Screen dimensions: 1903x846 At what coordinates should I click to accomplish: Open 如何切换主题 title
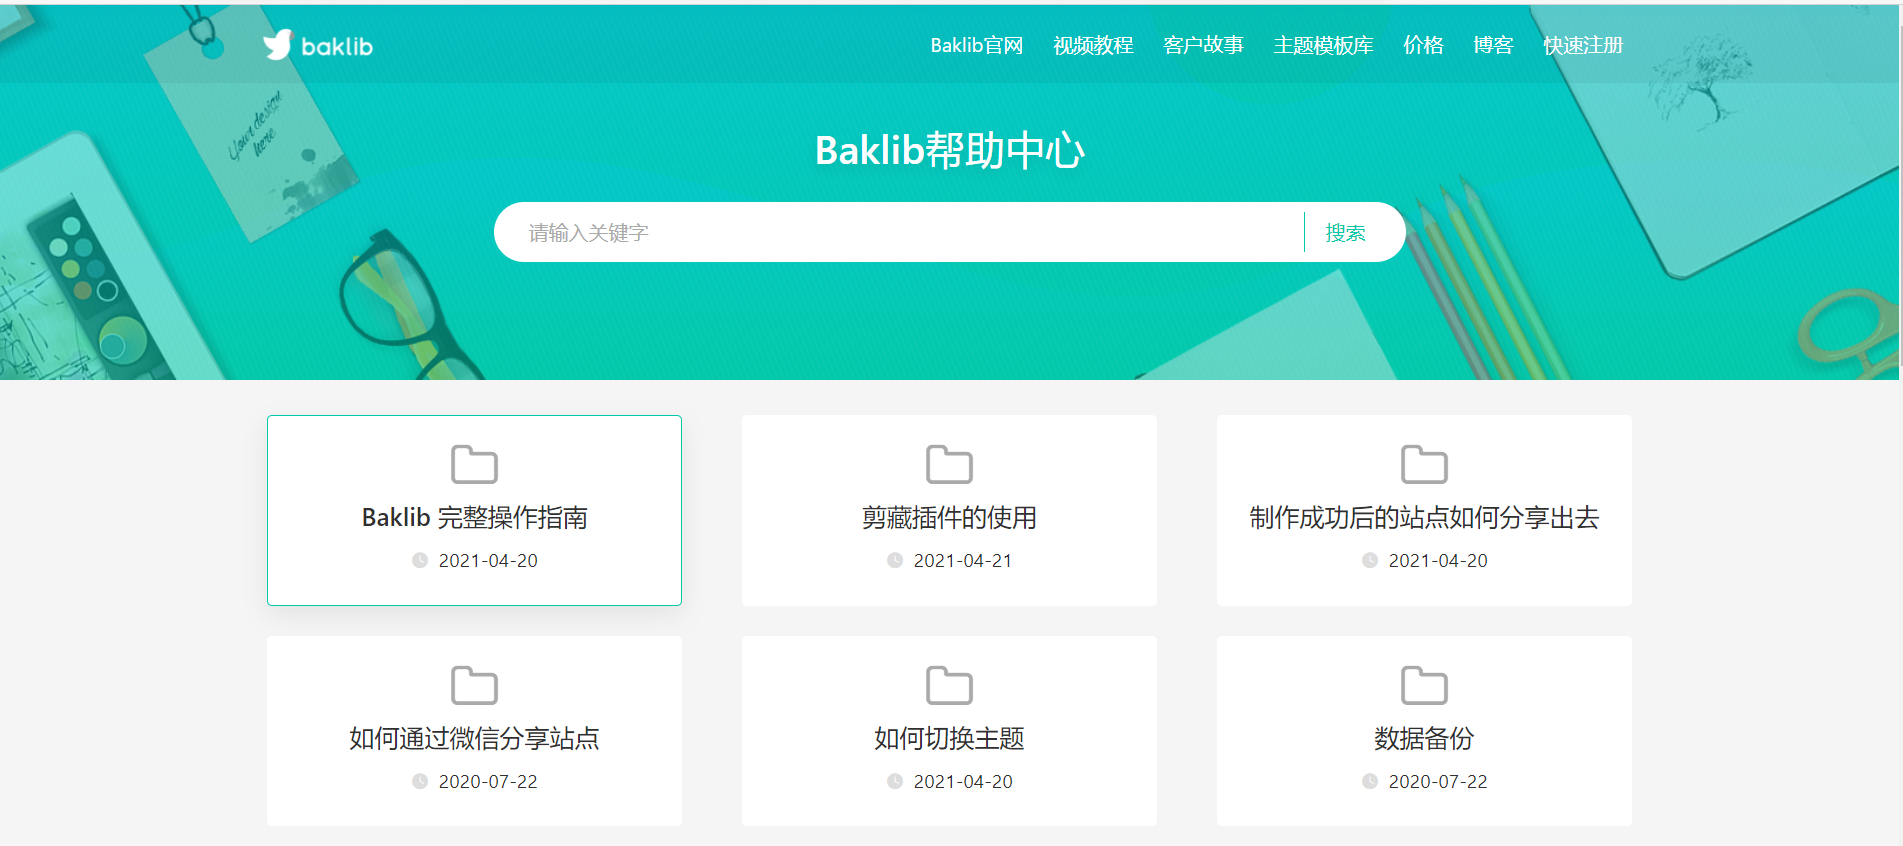click(x=949, y=739)
